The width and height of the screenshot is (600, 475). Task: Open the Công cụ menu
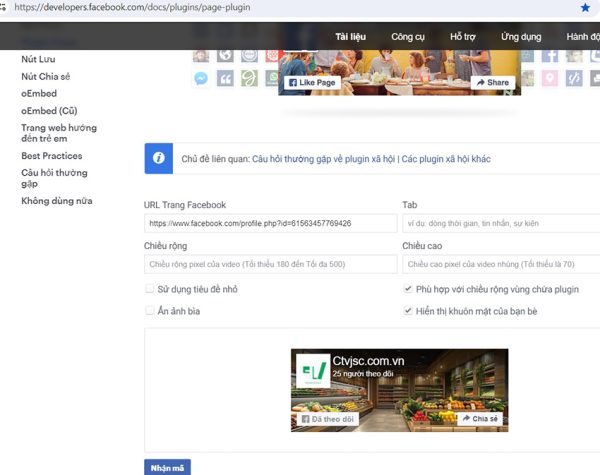click(x=408, y=37)
